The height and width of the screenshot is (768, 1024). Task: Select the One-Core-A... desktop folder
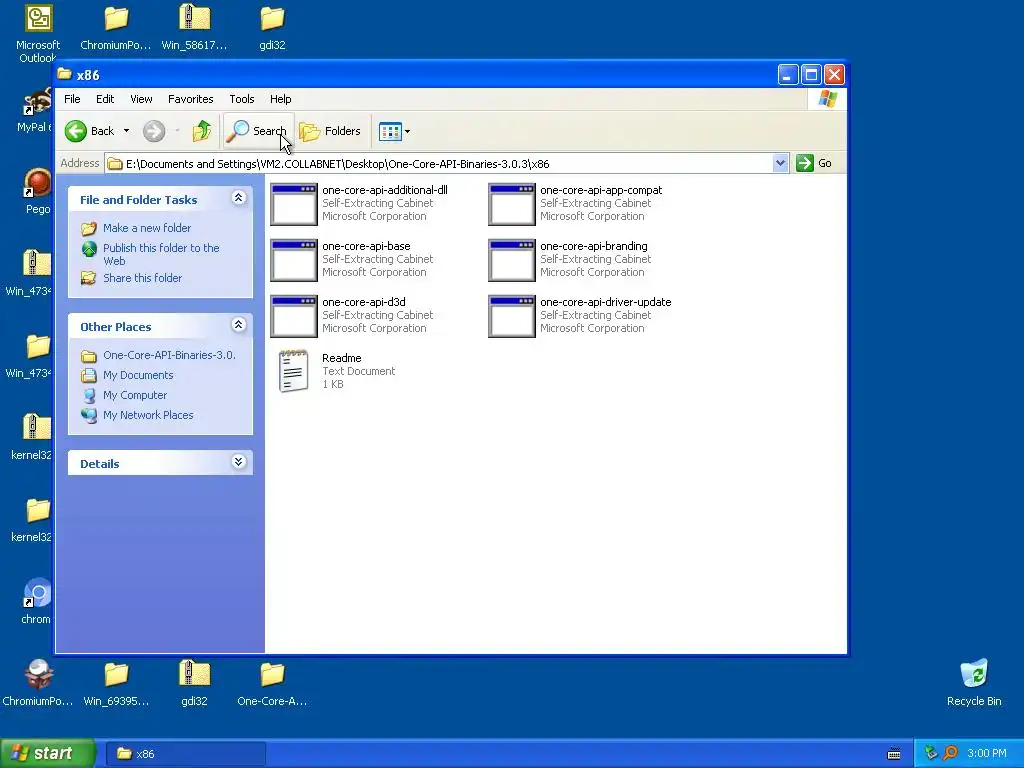coord(272,674)
